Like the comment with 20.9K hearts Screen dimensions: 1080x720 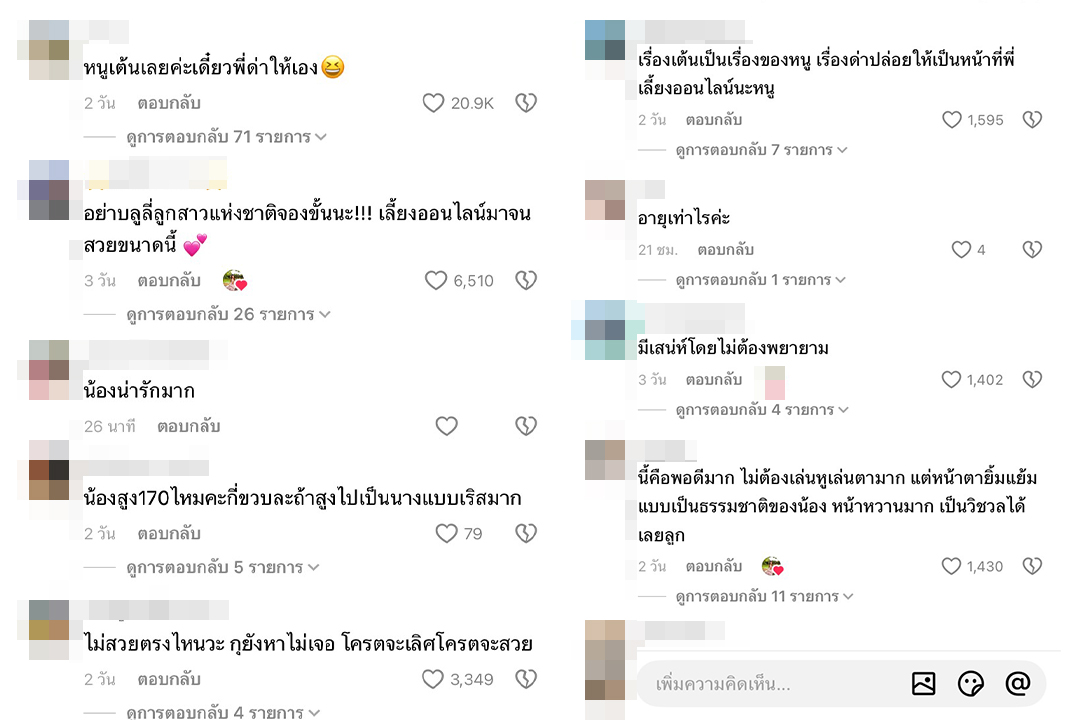tap(433, 103)
